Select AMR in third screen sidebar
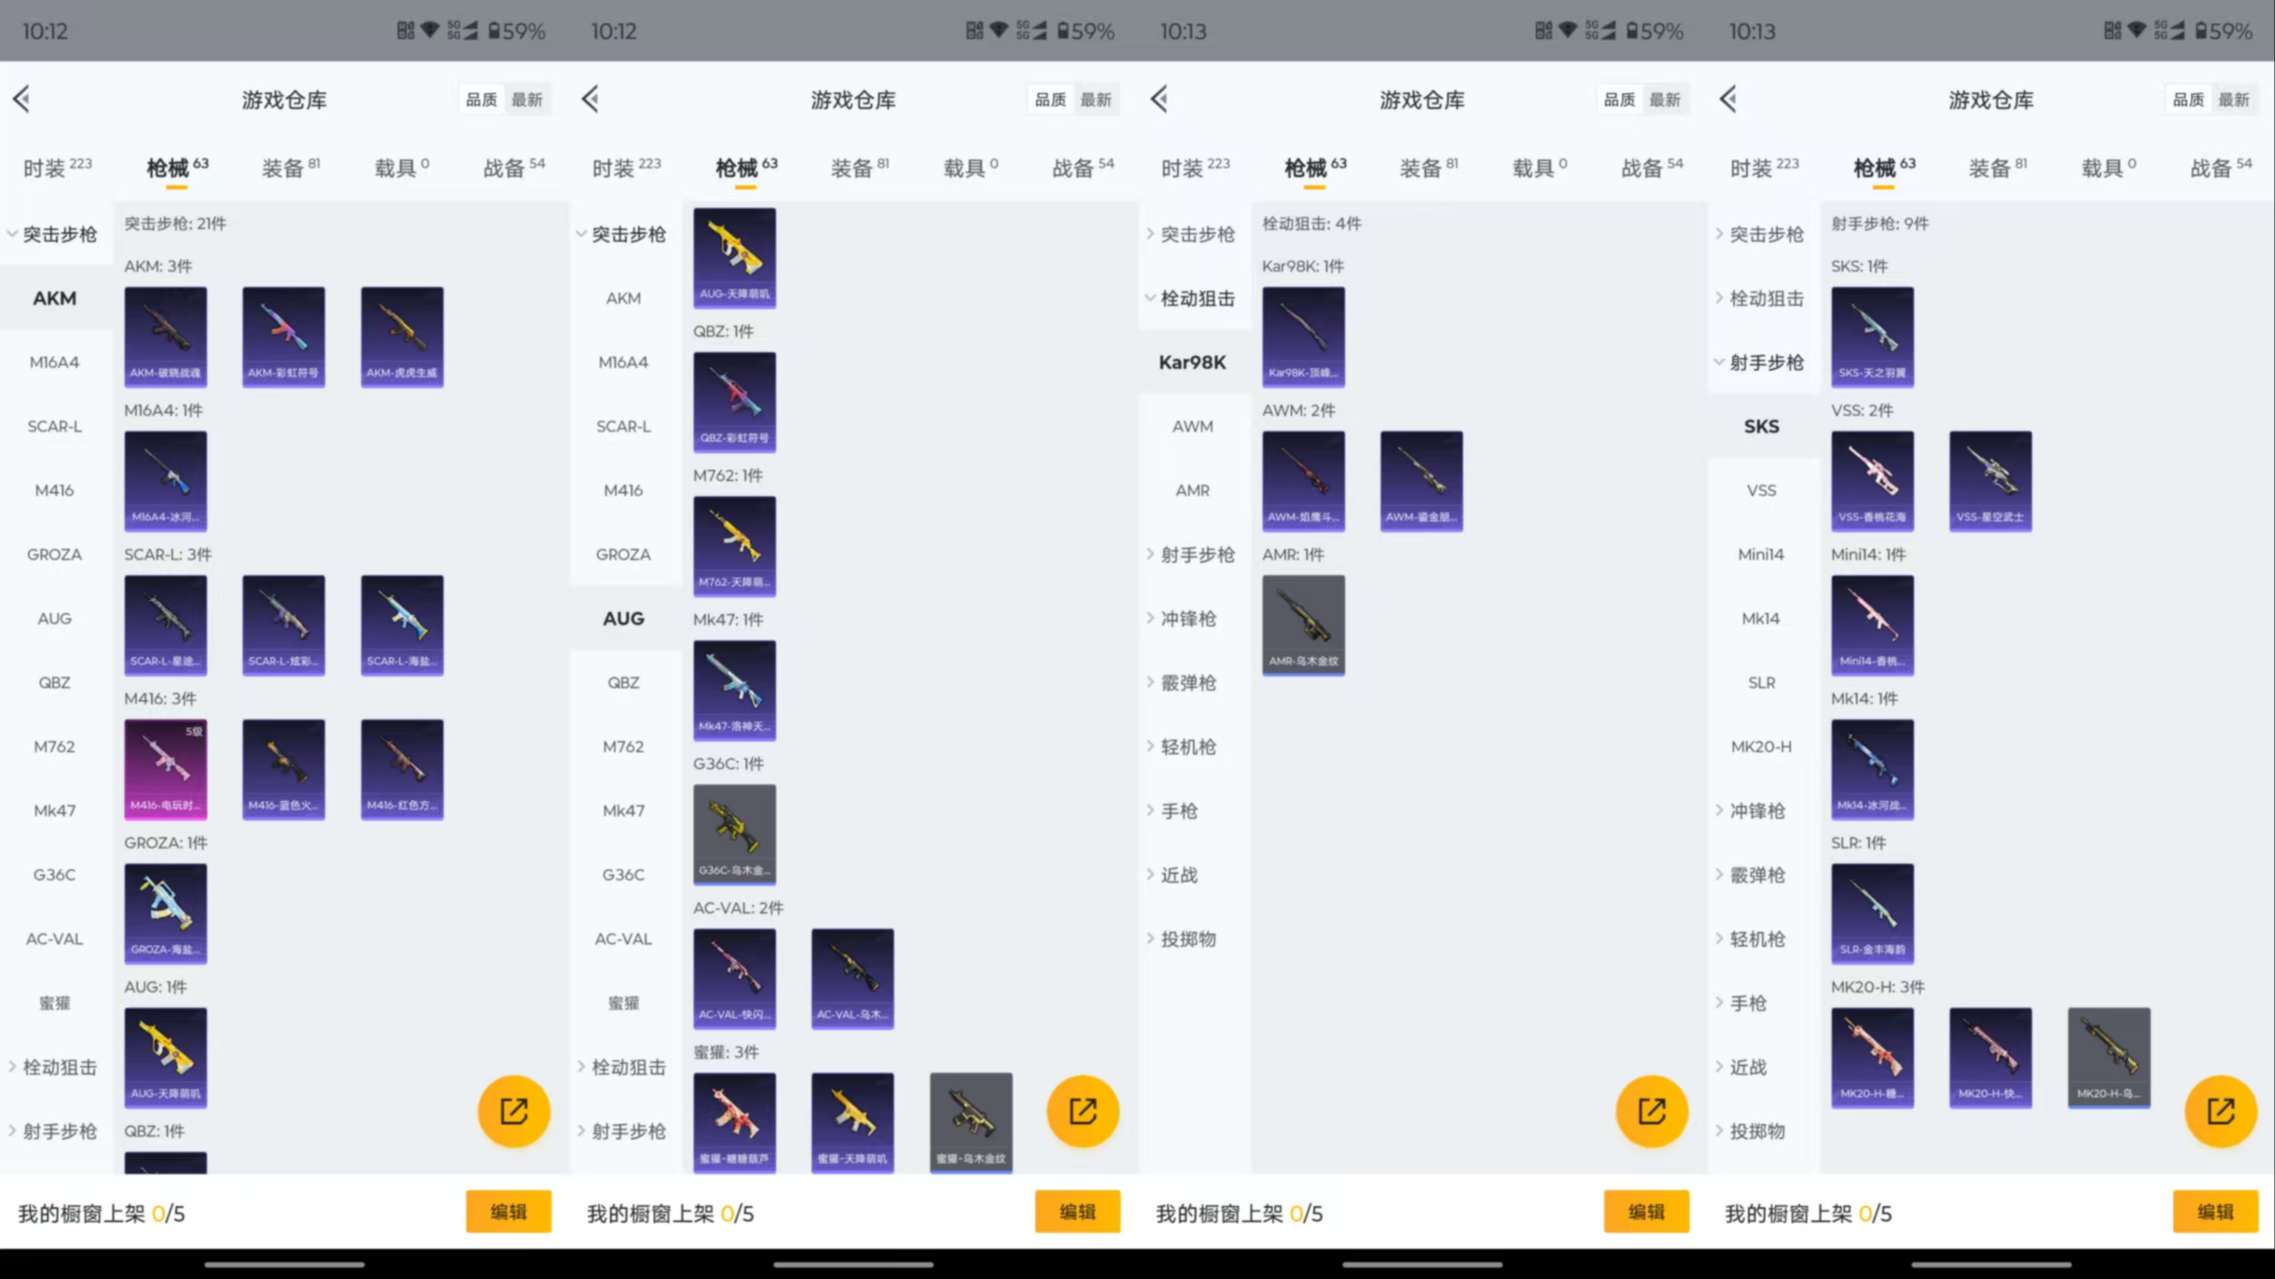 tap(1193, 490)
